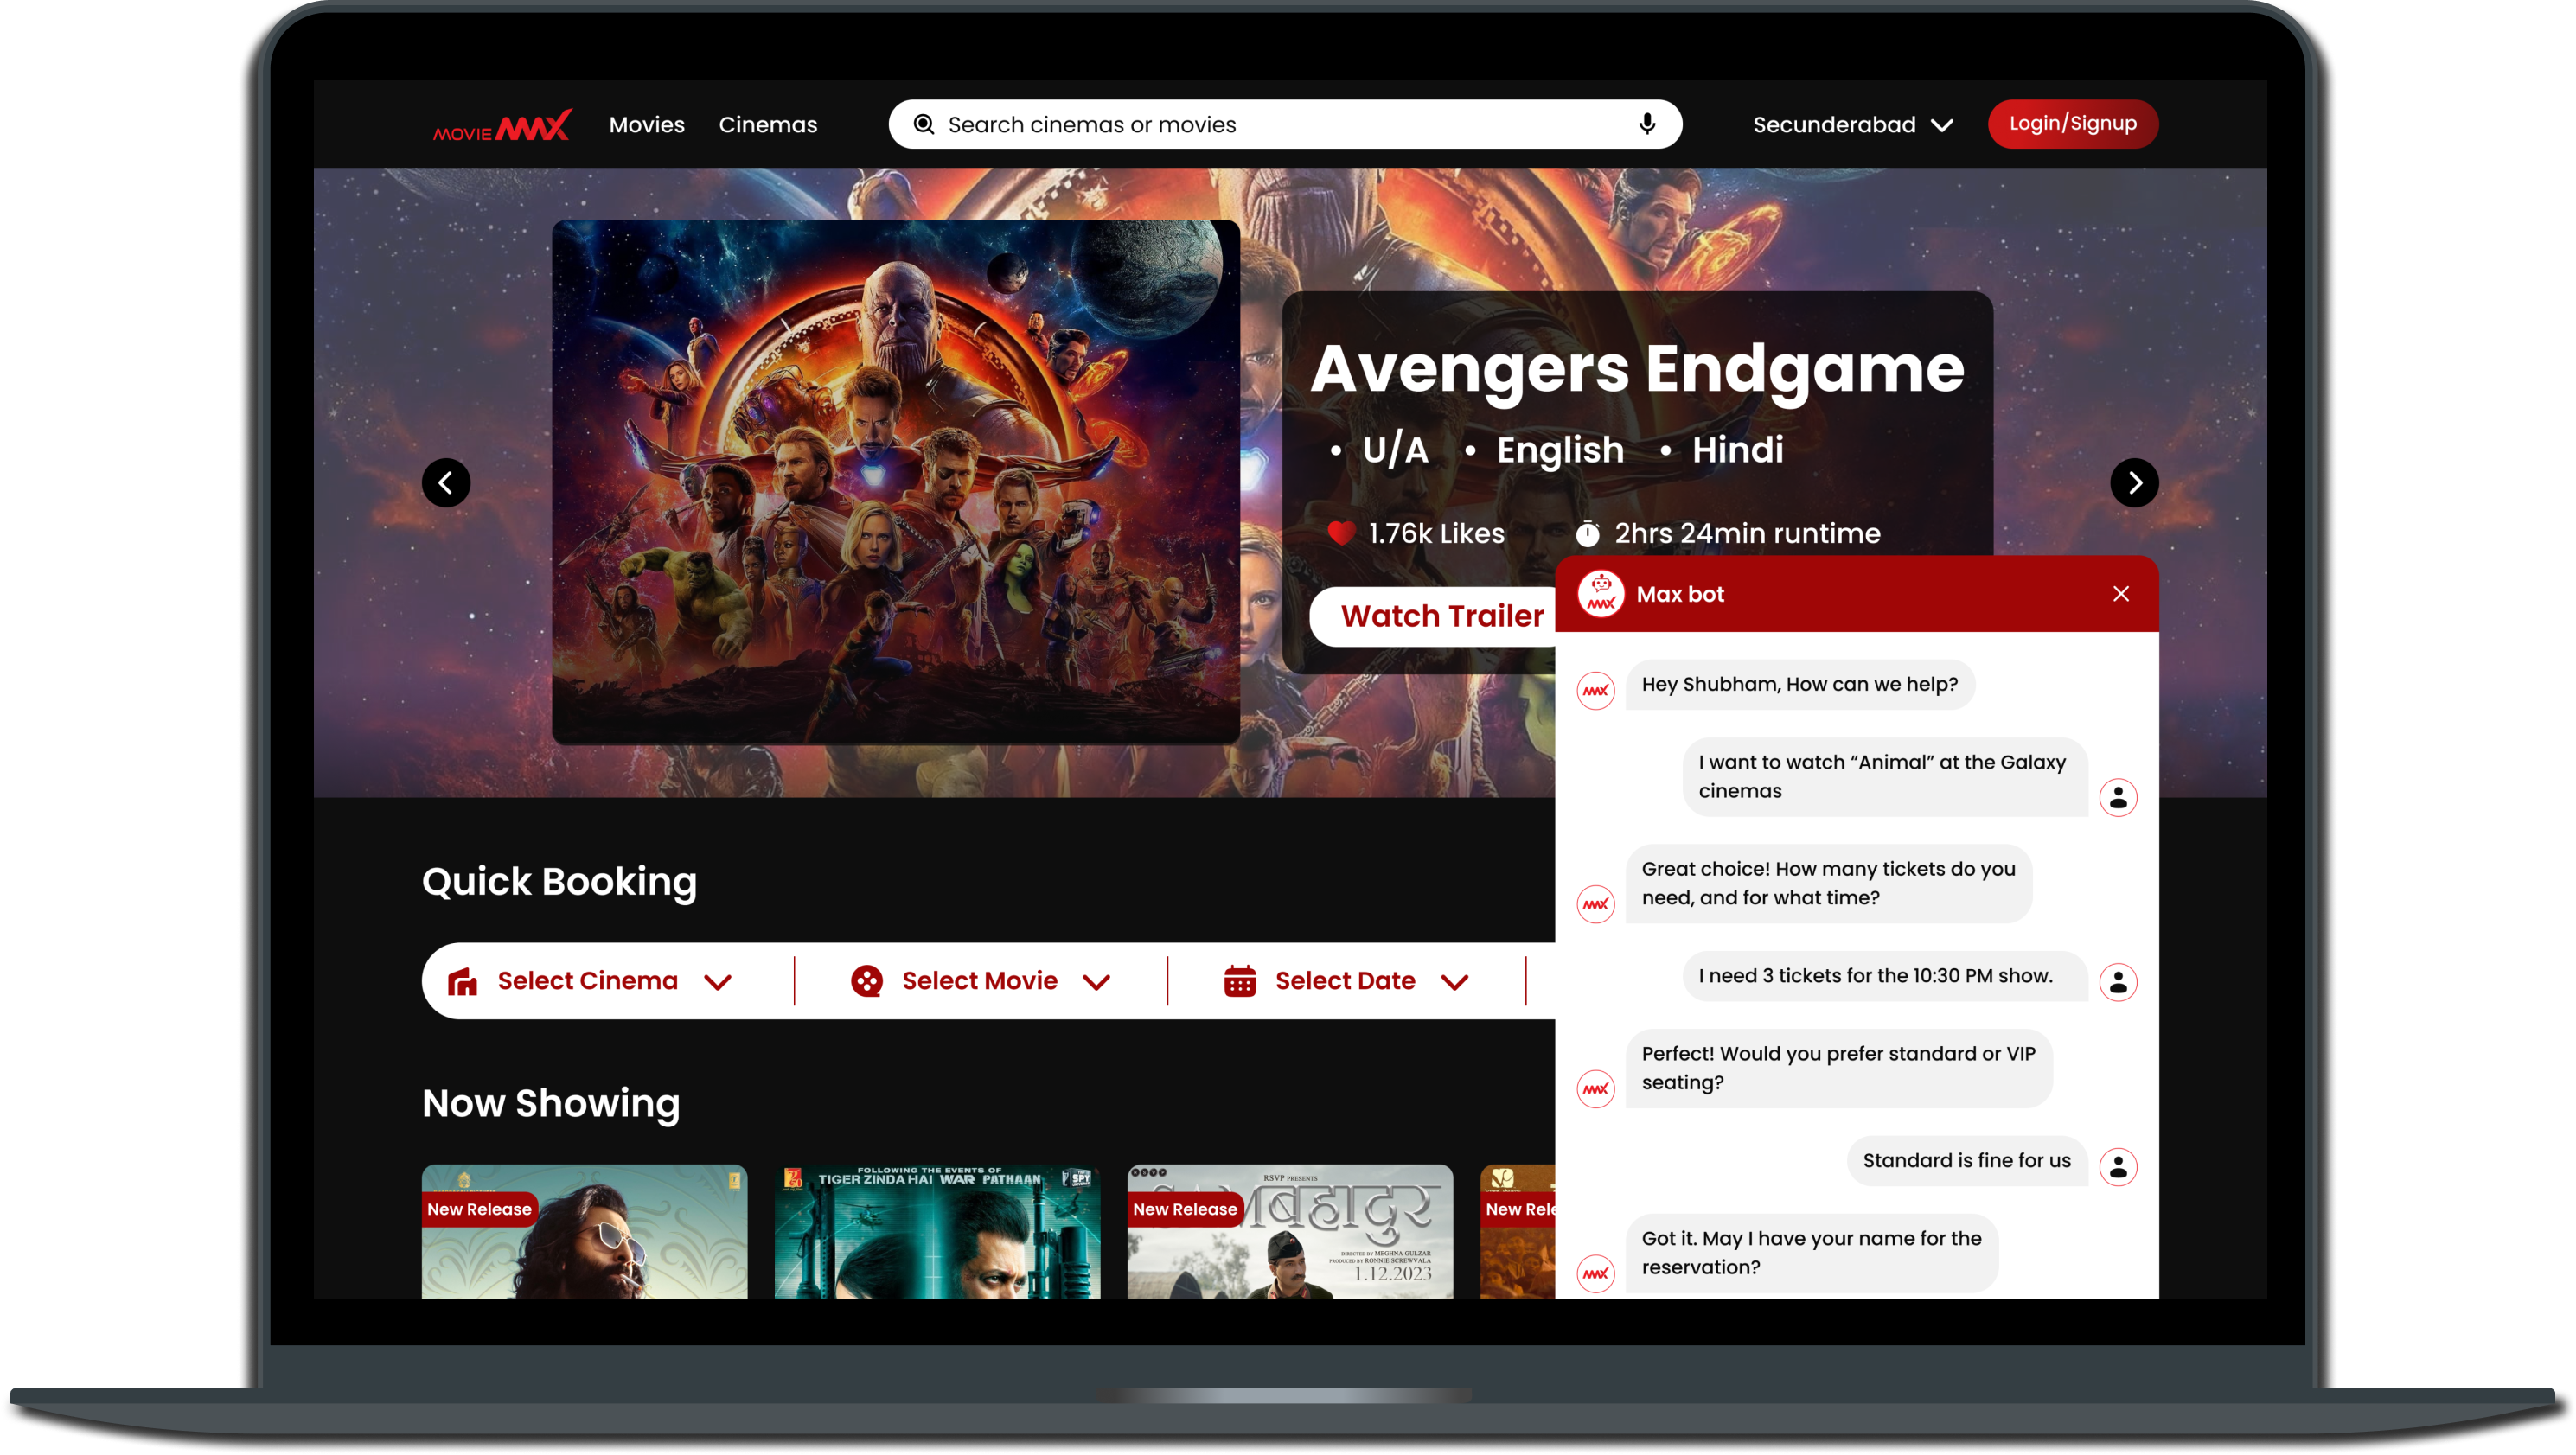Open the Sam Bahadur movie poster card
The width and height of the screenshot is (2576, 1455).
click(x=1290, y=1232)
